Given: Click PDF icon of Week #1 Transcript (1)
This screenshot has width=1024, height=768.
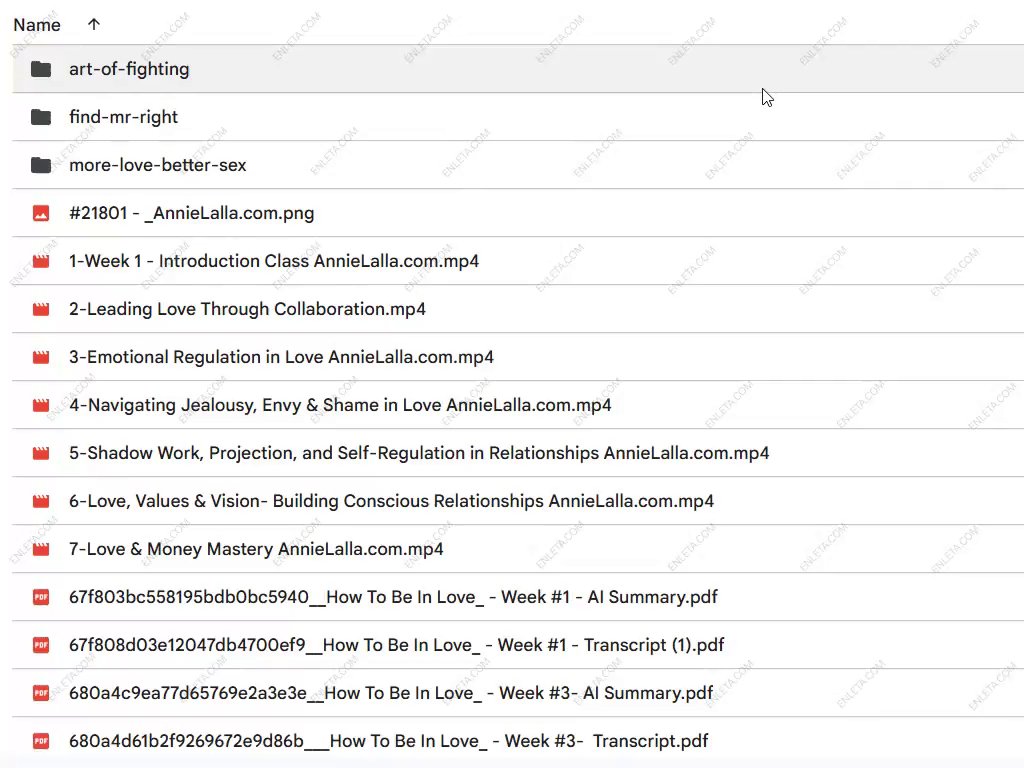Looking at the screenshot, I should [41, 645].
